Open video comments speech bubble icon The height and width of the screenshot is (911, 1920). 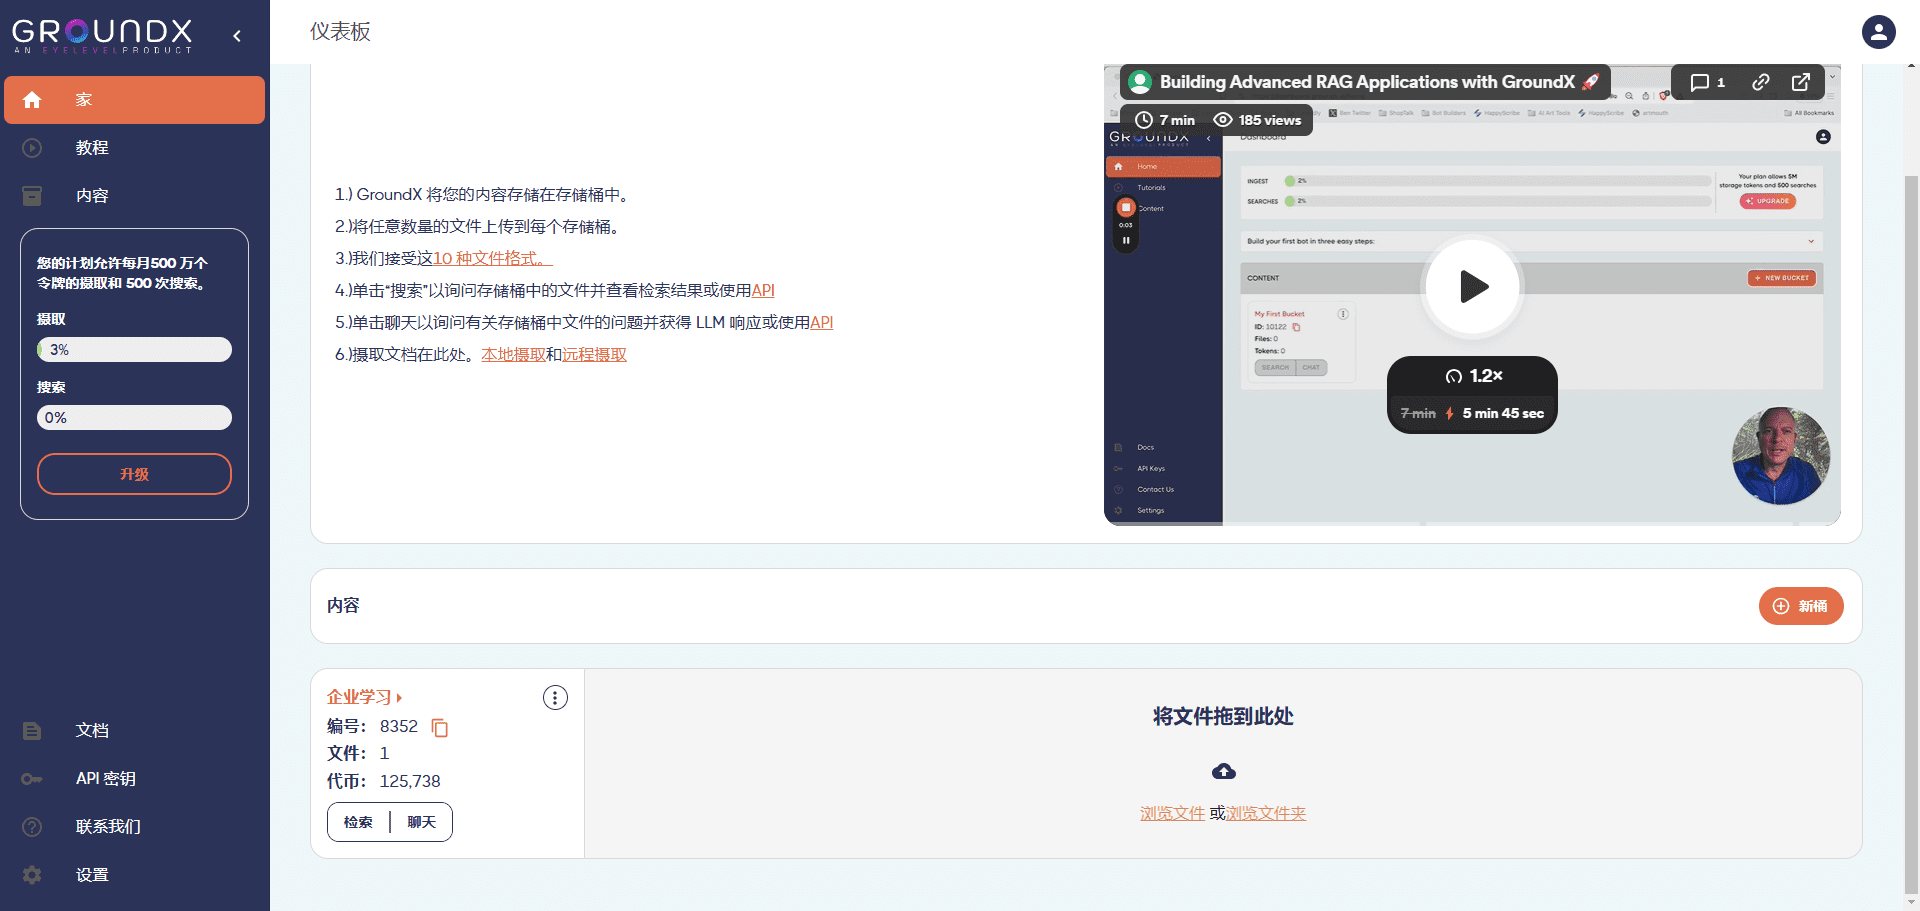[1707, 82]
